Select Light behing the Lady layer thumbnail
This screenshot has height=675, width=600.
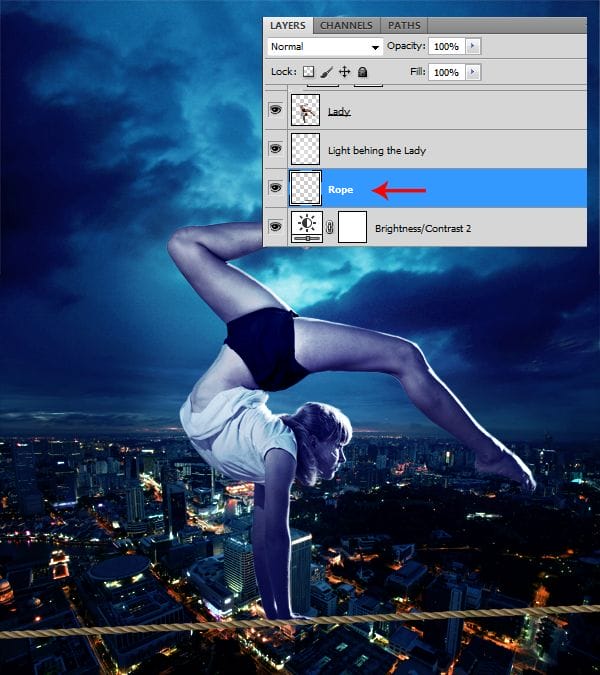point(306,149)
